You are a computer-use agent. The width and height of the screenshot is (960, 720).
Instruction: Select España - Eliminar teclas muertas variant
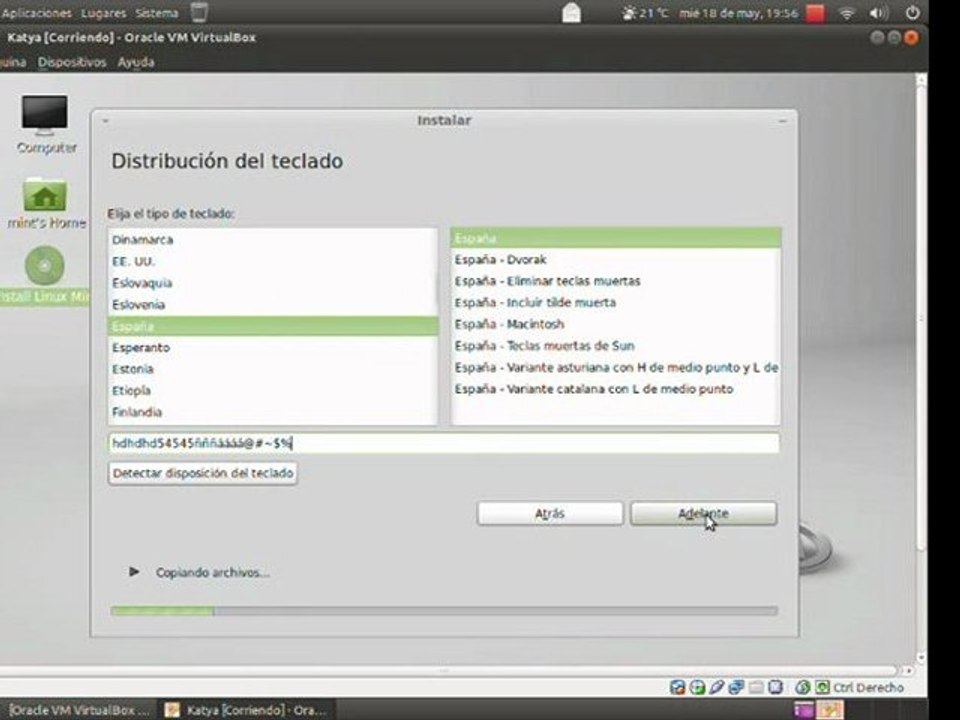(x=616, y=281)
